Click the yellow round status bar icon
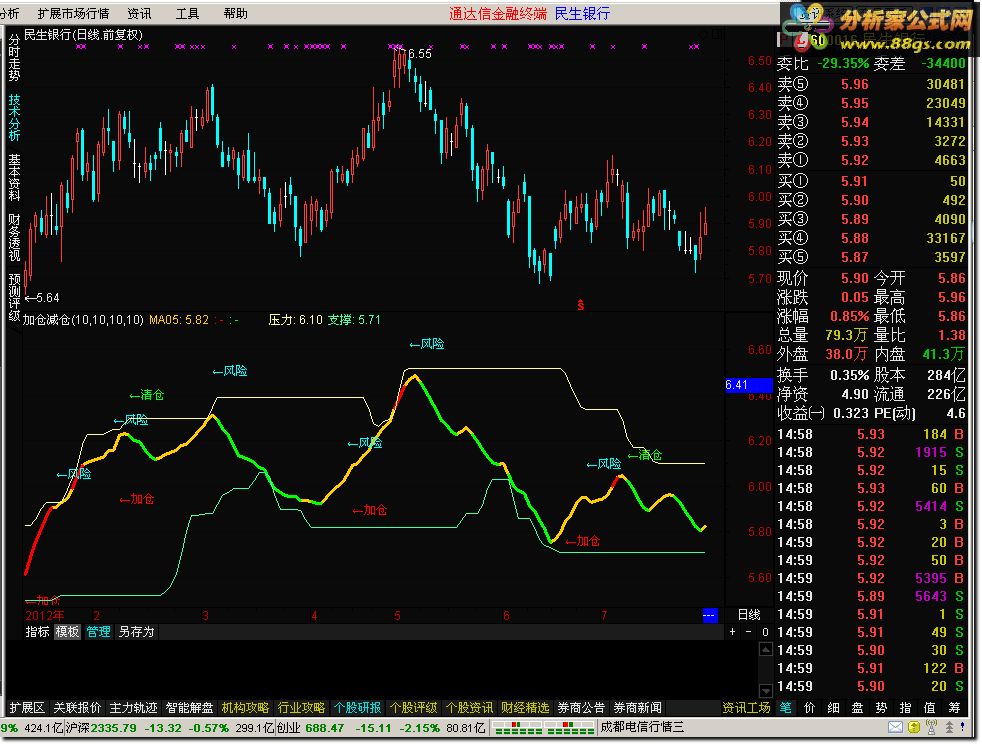The image size is (982, 744). coord(914,727)
